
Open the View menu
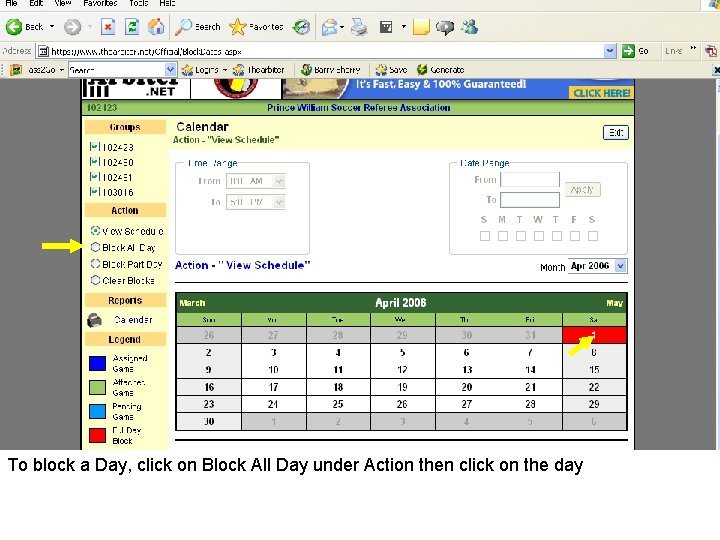(x=62, y=3)
